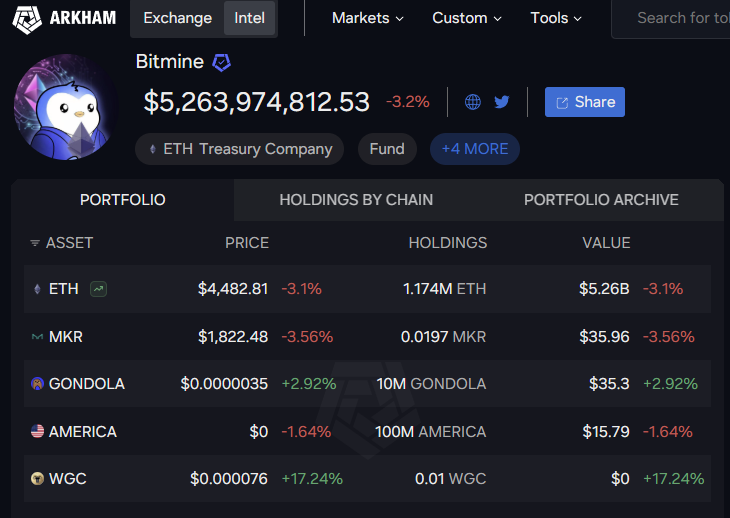The image size is (730, 518).
Task: Expand the Markets dropdown menu
Action: (x=367, y=18)
